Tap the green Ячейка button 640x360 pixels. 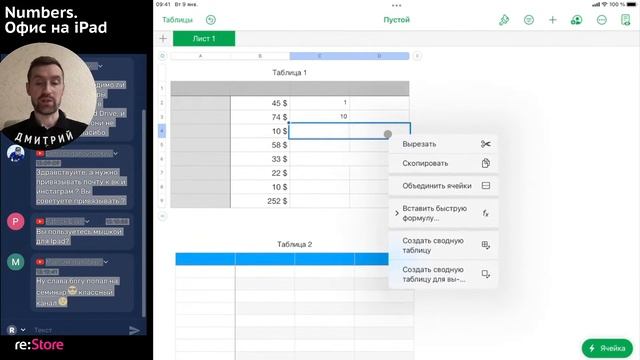pyautogui.click(x=607, y=348)
